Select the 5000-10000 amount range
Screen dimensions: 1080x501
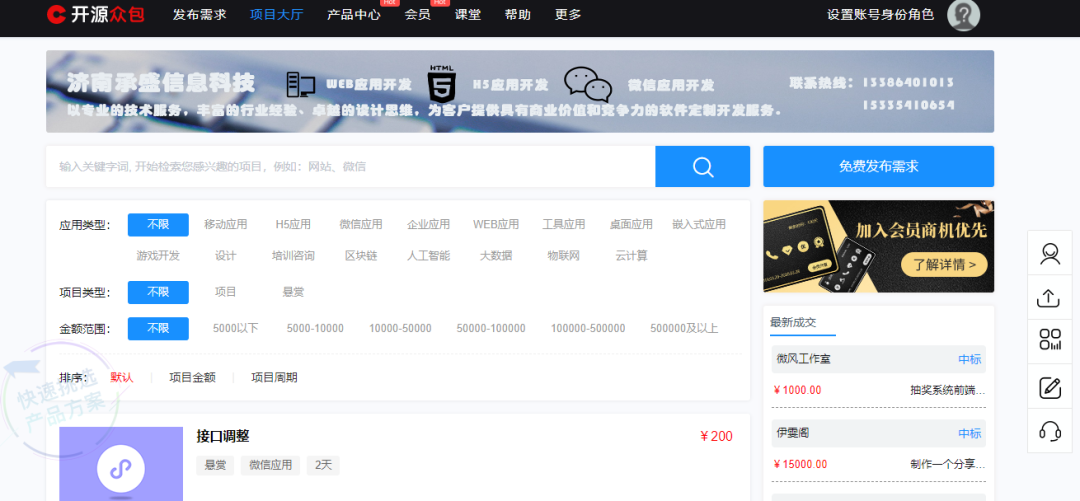tap(315, 329)
